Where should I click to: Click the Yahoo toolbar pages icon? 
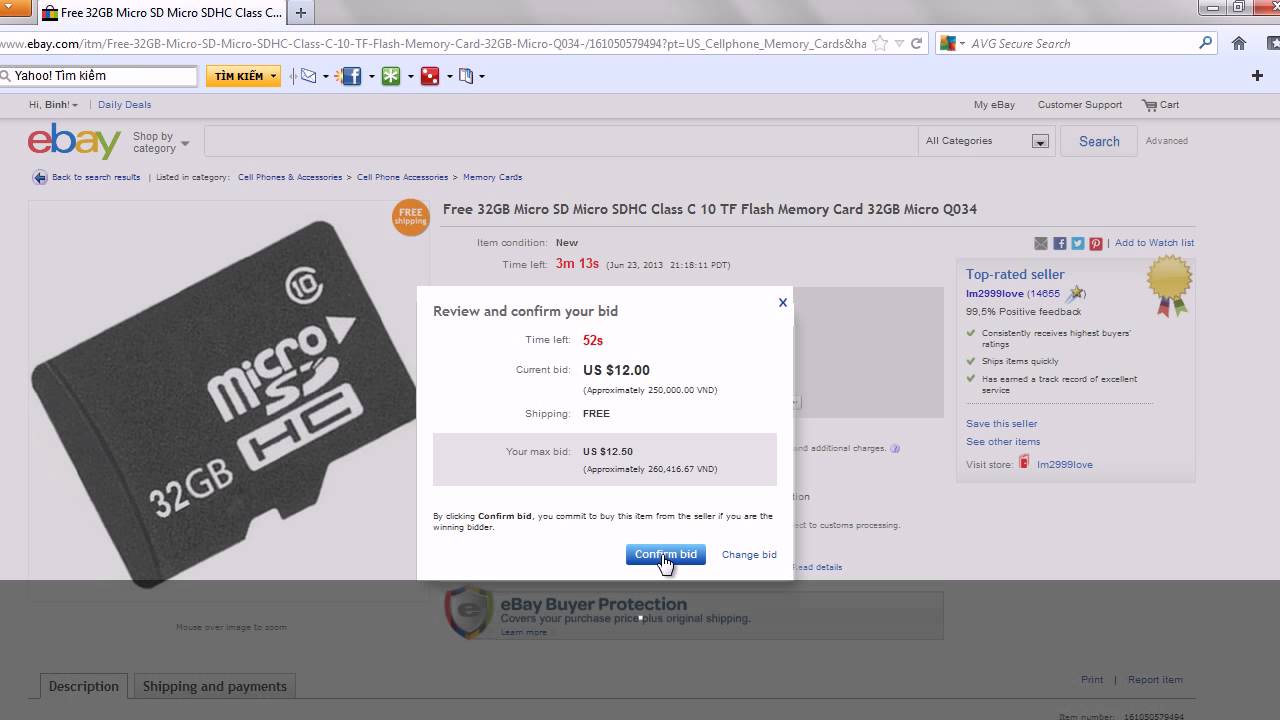coord(466,76)
